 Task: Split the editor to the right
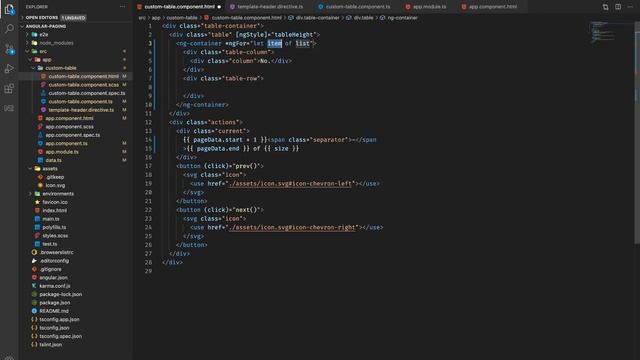[618, 7]
